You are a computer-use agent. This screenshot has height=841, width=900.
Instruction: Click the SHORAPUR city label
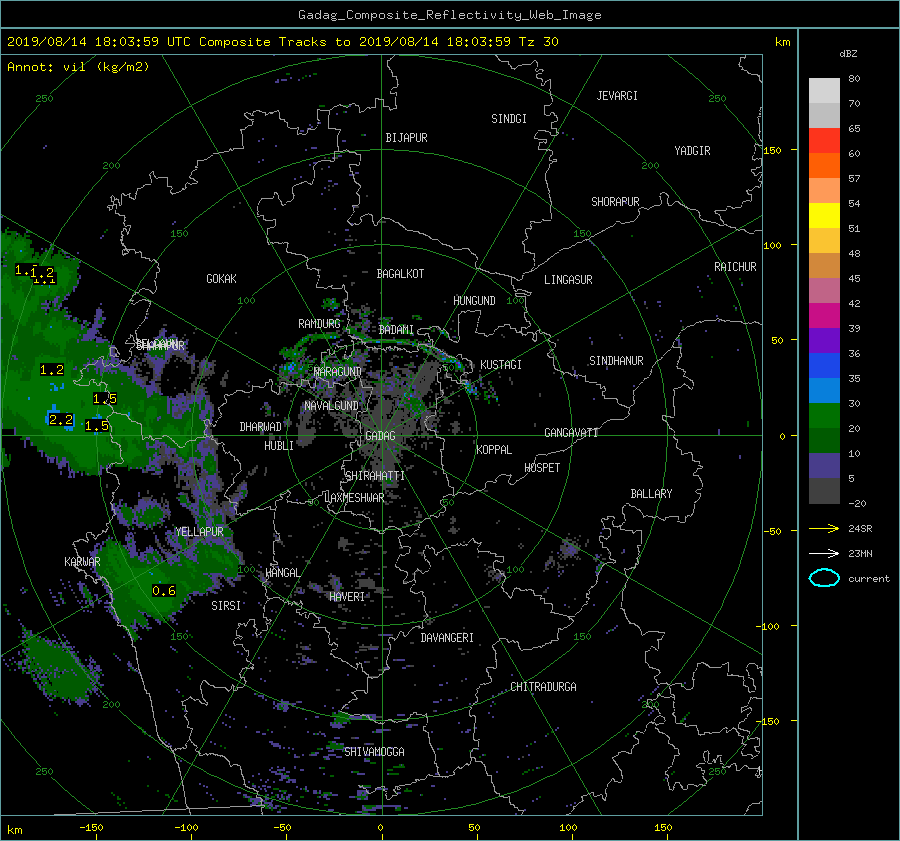(615, 201)
